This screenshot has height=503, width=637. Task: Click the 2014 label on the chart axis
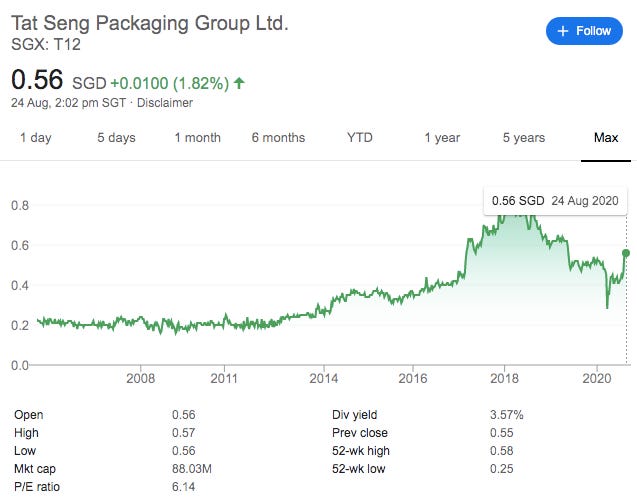pos(324,379)
